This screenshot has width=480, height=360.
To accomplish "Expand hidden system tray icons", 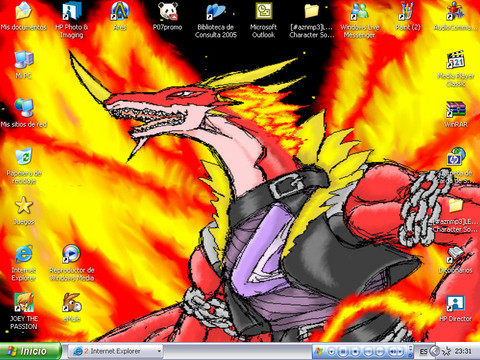I will 434,351.
